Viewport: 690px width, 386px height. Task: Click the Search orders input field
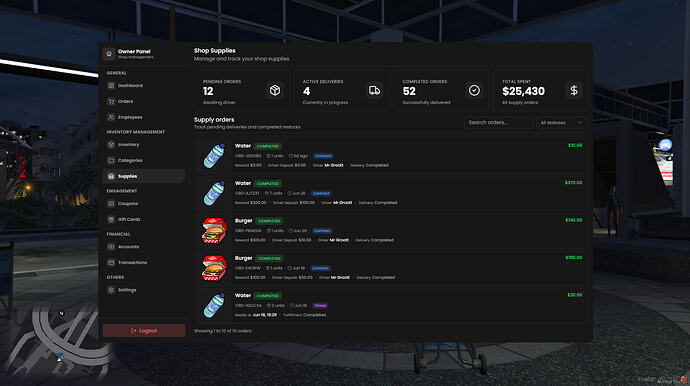pos(499,122)
